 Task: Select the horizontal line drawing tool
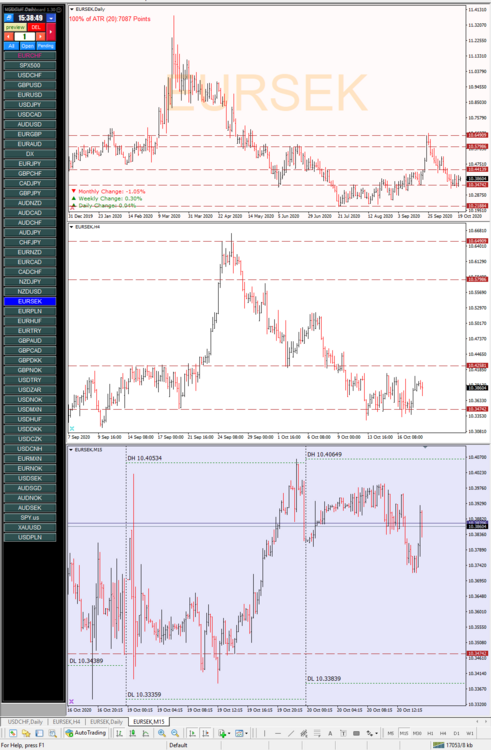pyautogui.click(x=278, y=733)
